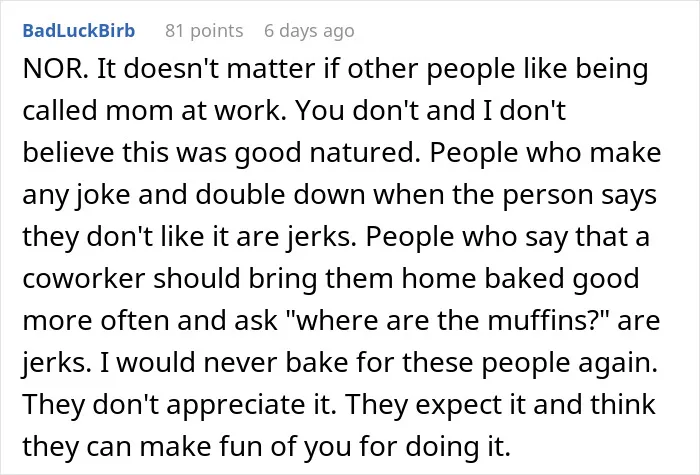Image resolution: width=700 pixels, height=475 pixels.
Task: Click the words "double down" in the comment
Action: click(280, 195)
